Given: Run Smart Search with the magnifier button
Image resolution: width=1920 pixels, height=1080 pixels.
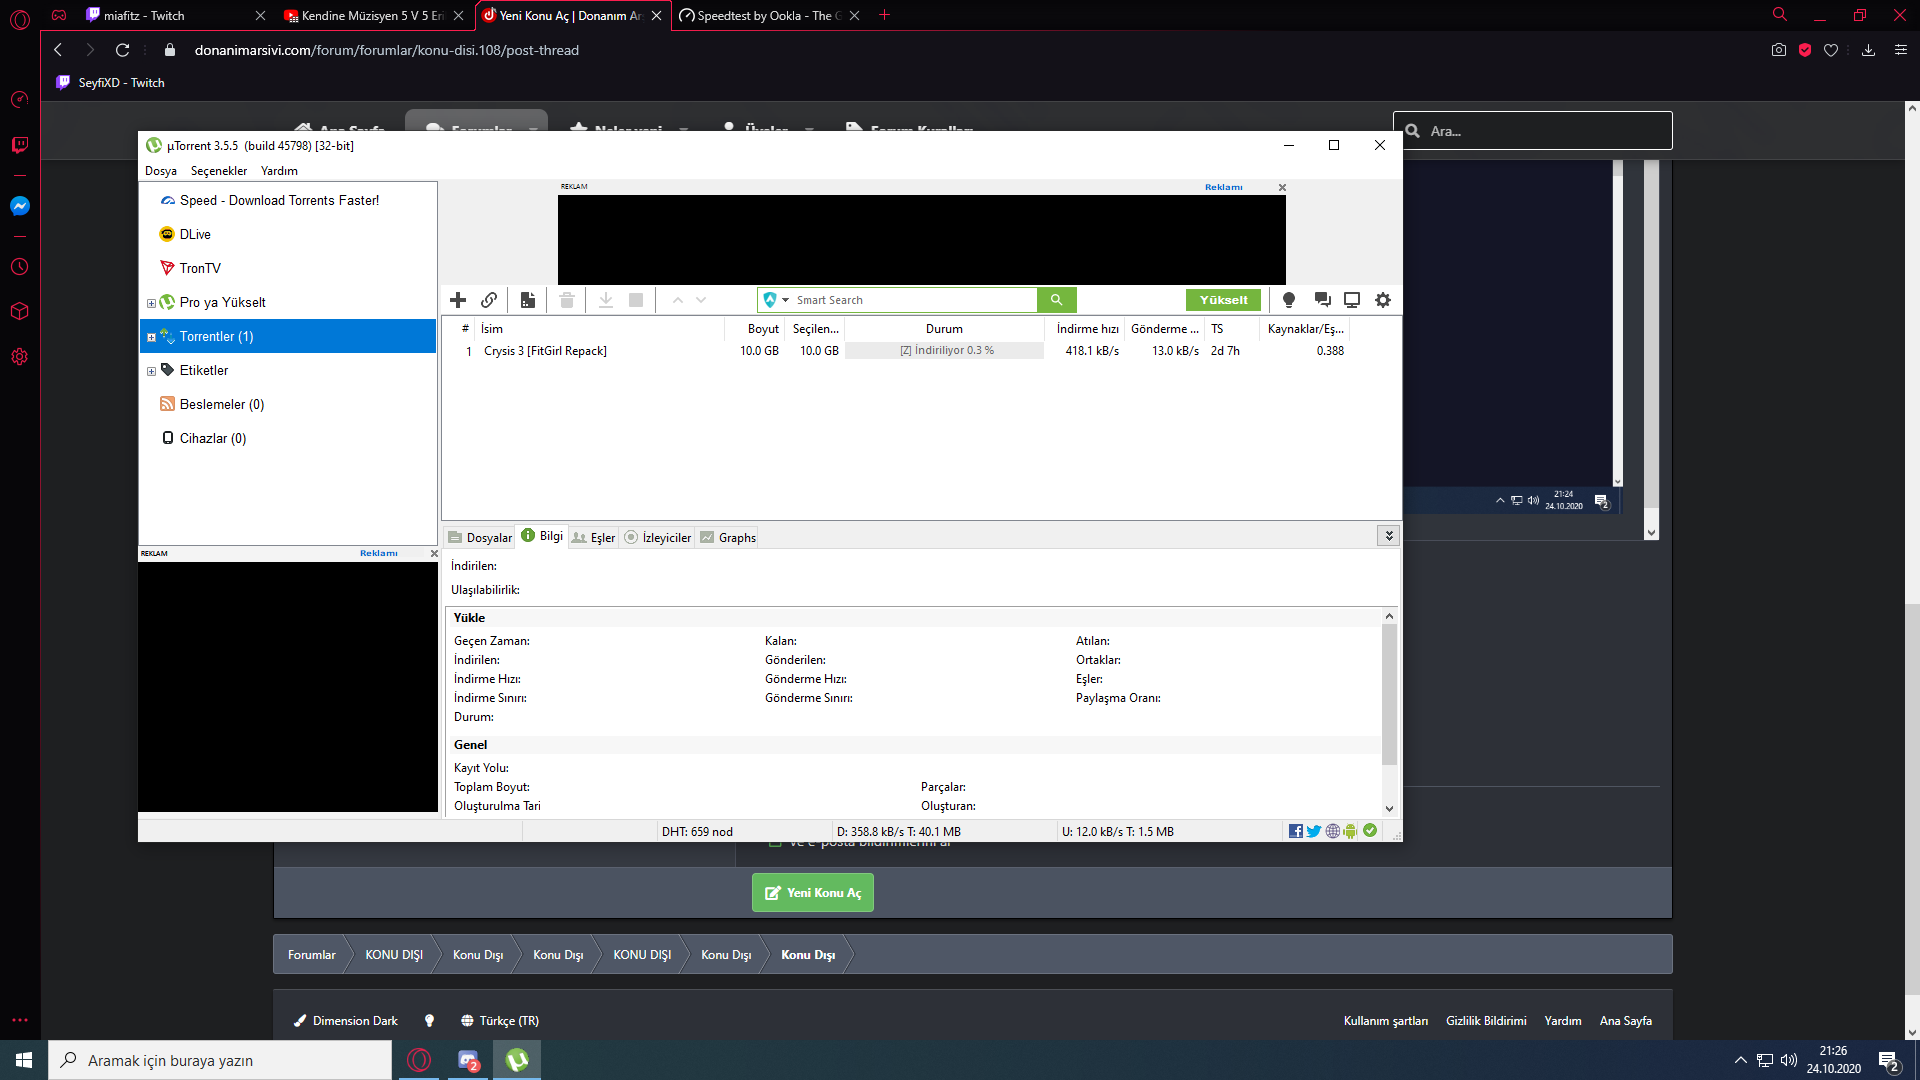Looking at the screenshot, I should tap(1056, 300).
